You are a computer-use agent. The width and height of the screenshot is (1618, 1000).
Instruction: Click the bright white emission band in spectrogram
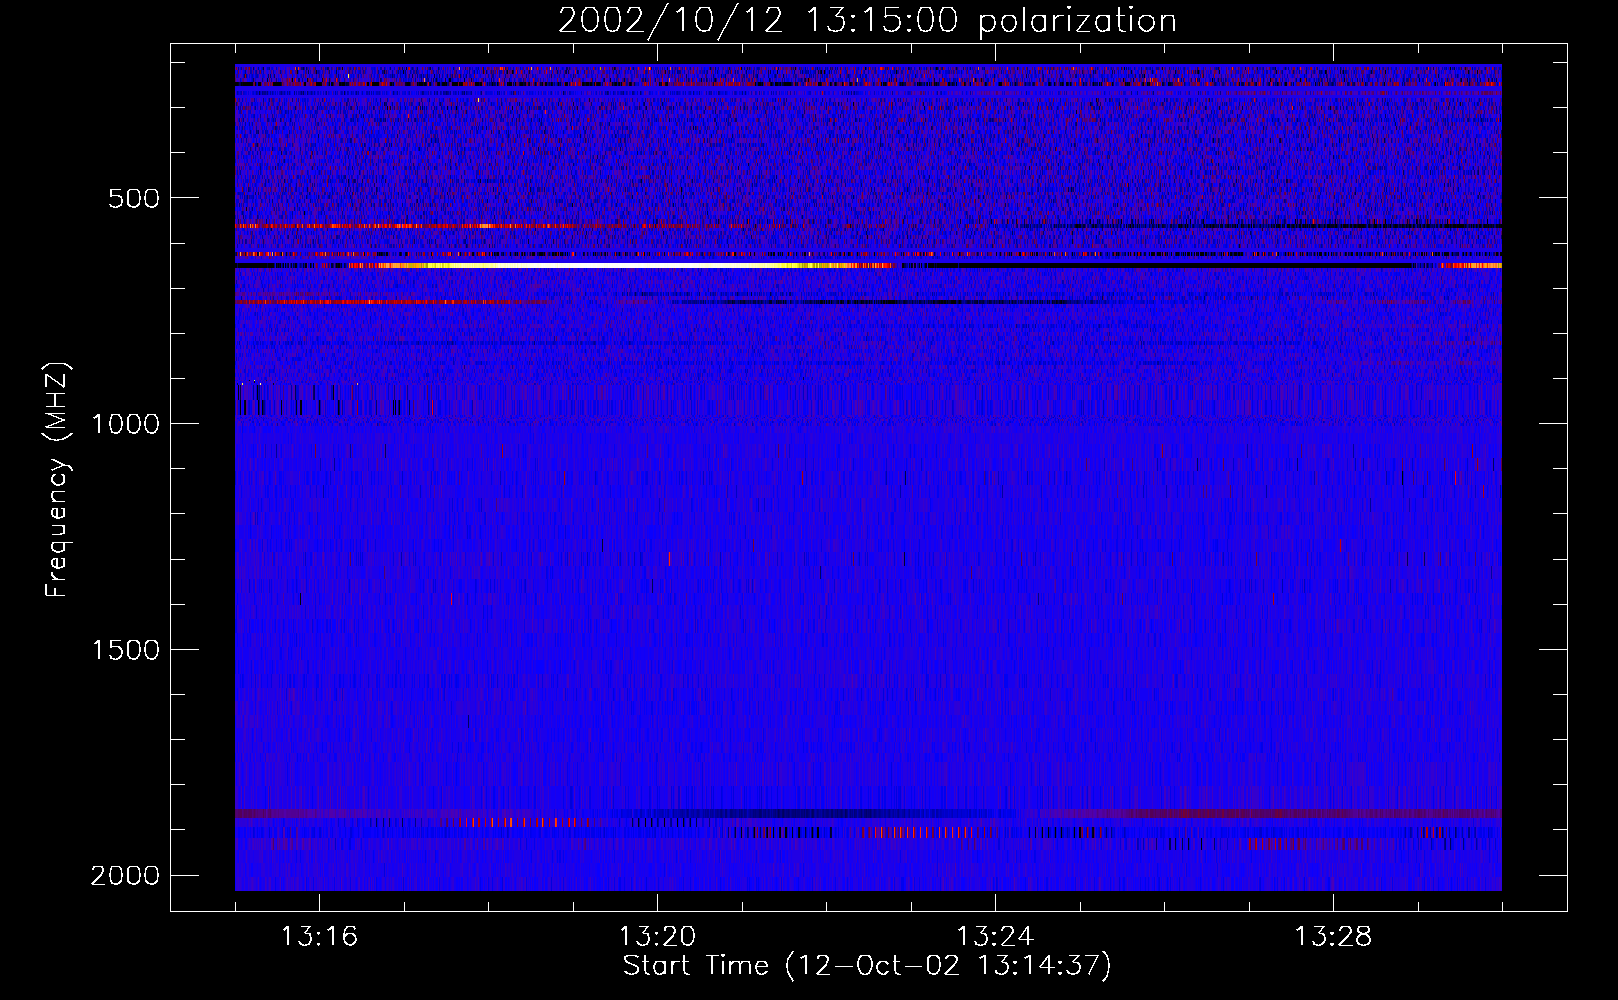click(x=620, y=266)
